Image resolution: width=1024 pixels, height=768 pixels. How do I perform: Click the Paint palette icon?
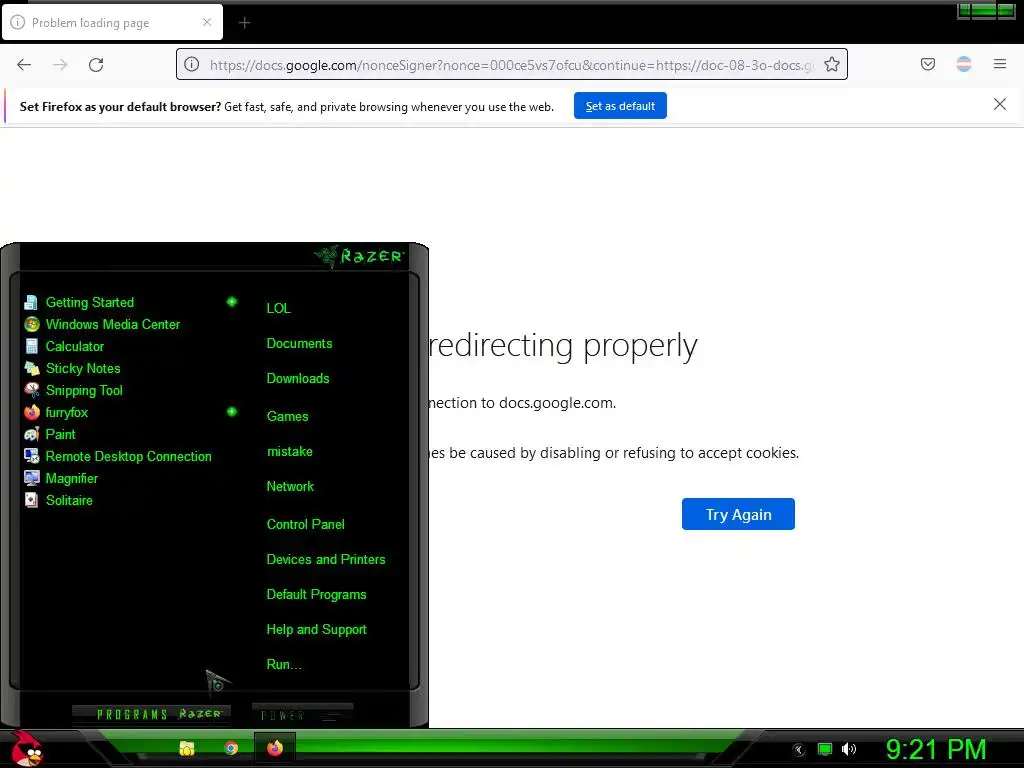pyautogui.click(x=31, y=434)
